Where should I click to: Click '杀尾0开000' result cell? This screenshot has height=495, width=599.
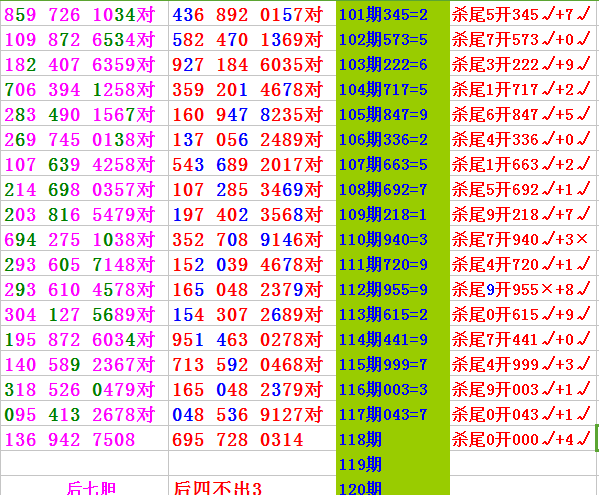click(x=524, y=439)
